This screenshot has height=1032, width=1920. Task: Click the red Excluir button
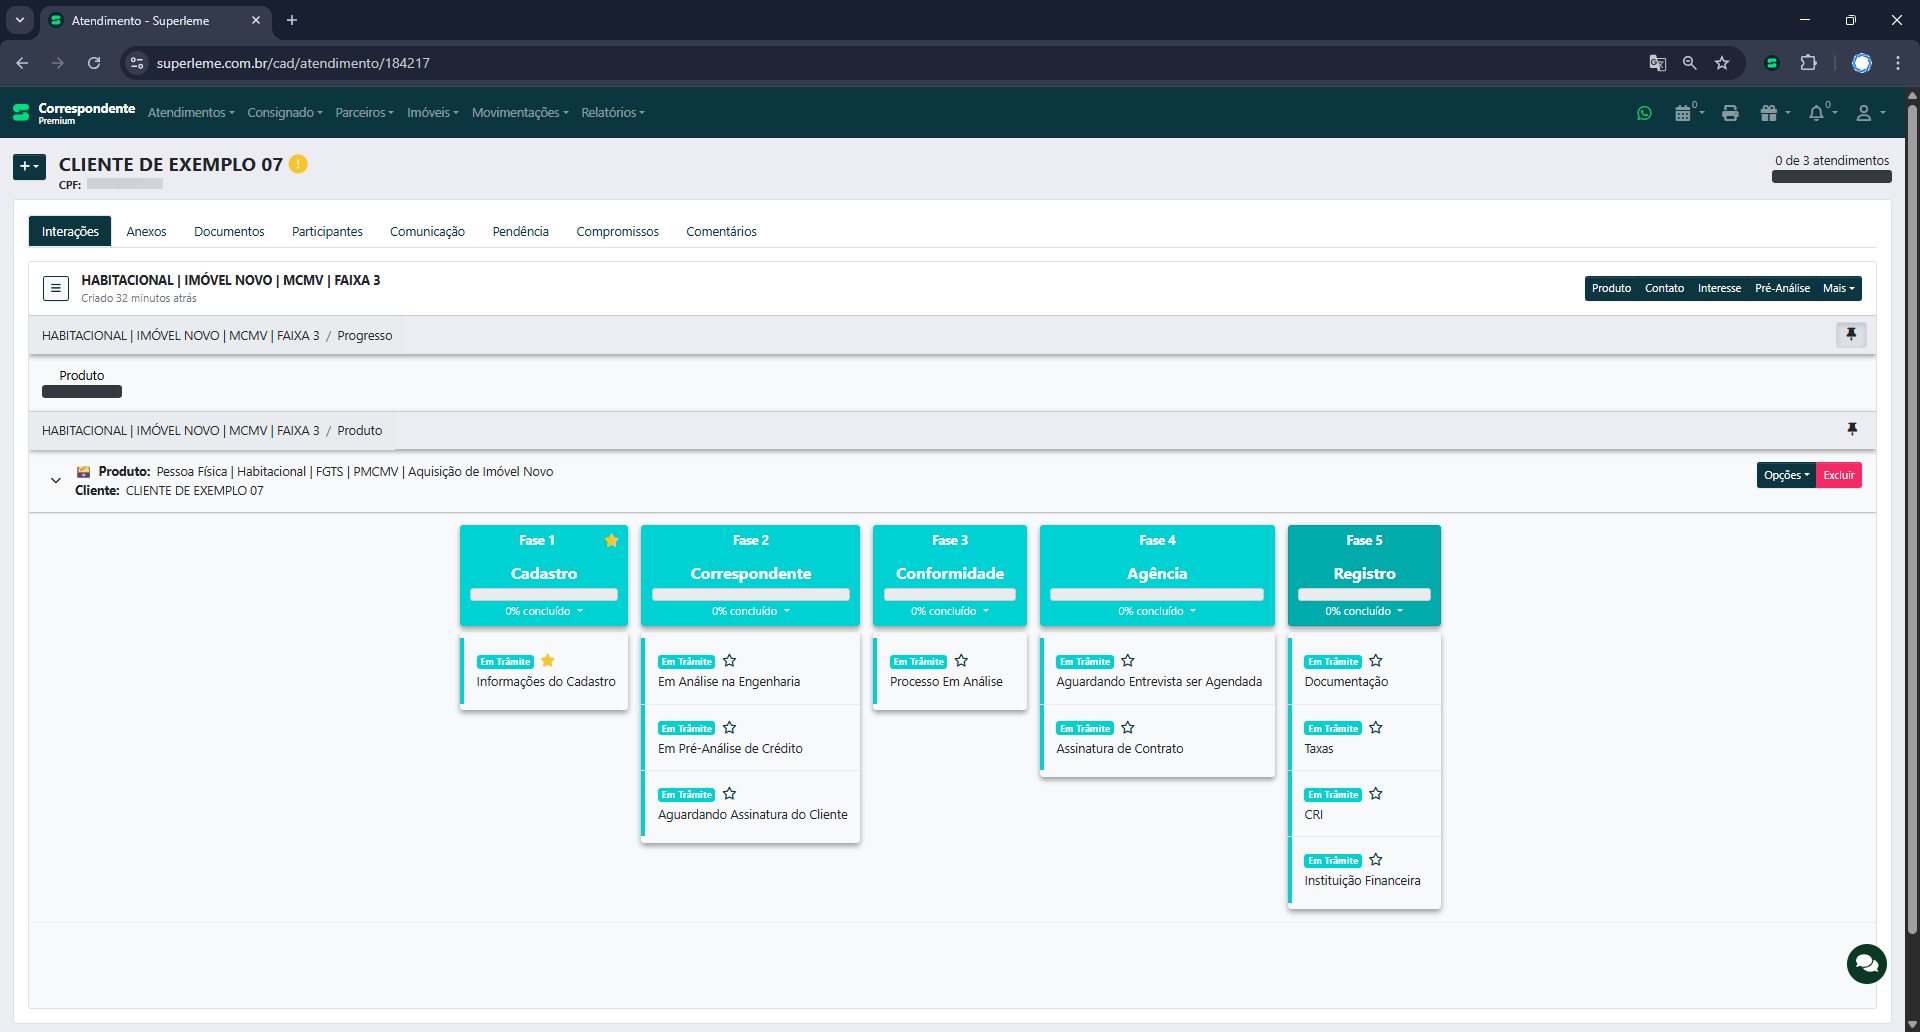(x=1838, y=475)
